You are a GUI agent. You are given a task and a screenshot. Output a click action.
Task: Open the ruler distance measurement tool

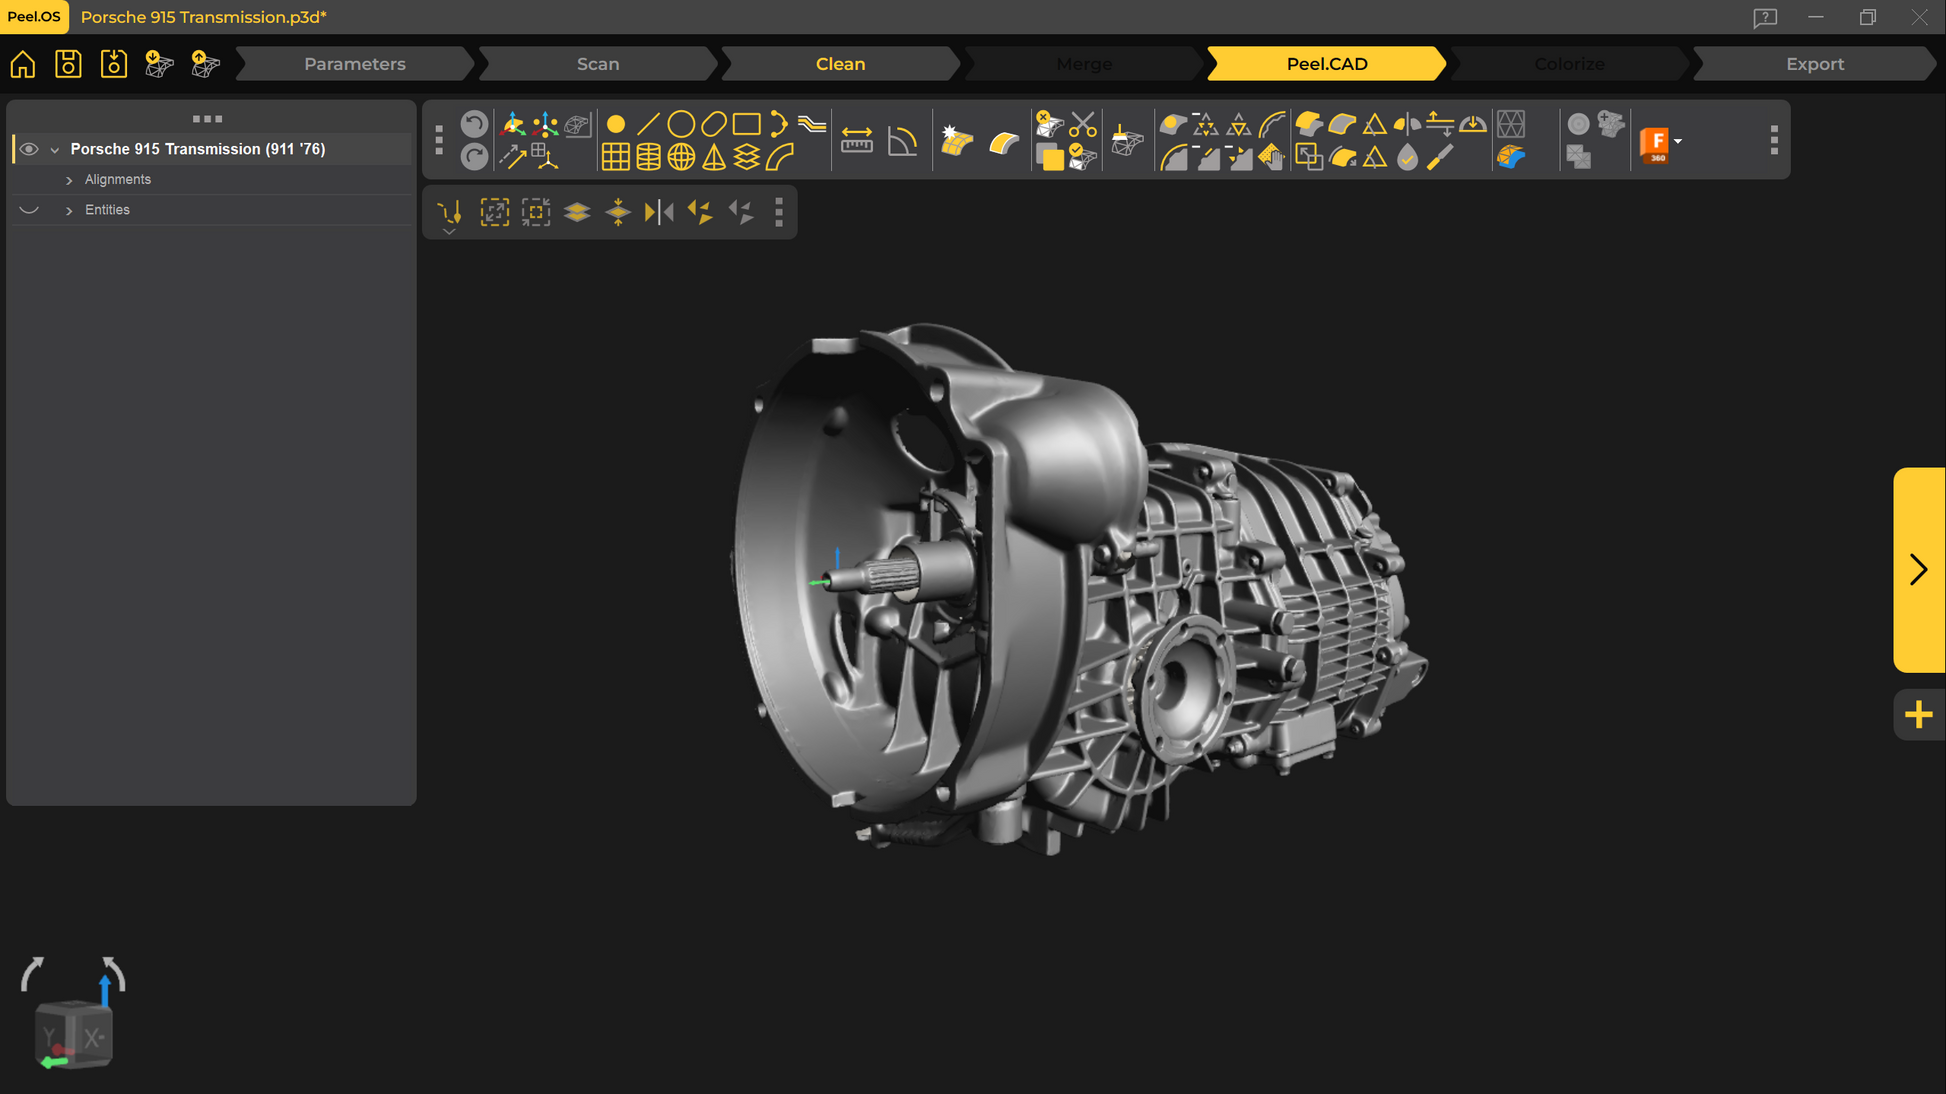tap(857, 141)
